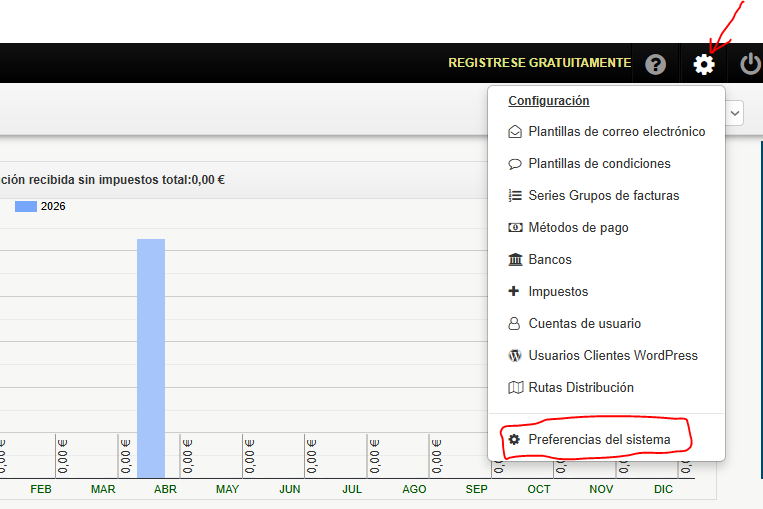Open Métodos de pago
Viewport: 763px width, 509px height.
pyautogui.click(x=578, y=227)
